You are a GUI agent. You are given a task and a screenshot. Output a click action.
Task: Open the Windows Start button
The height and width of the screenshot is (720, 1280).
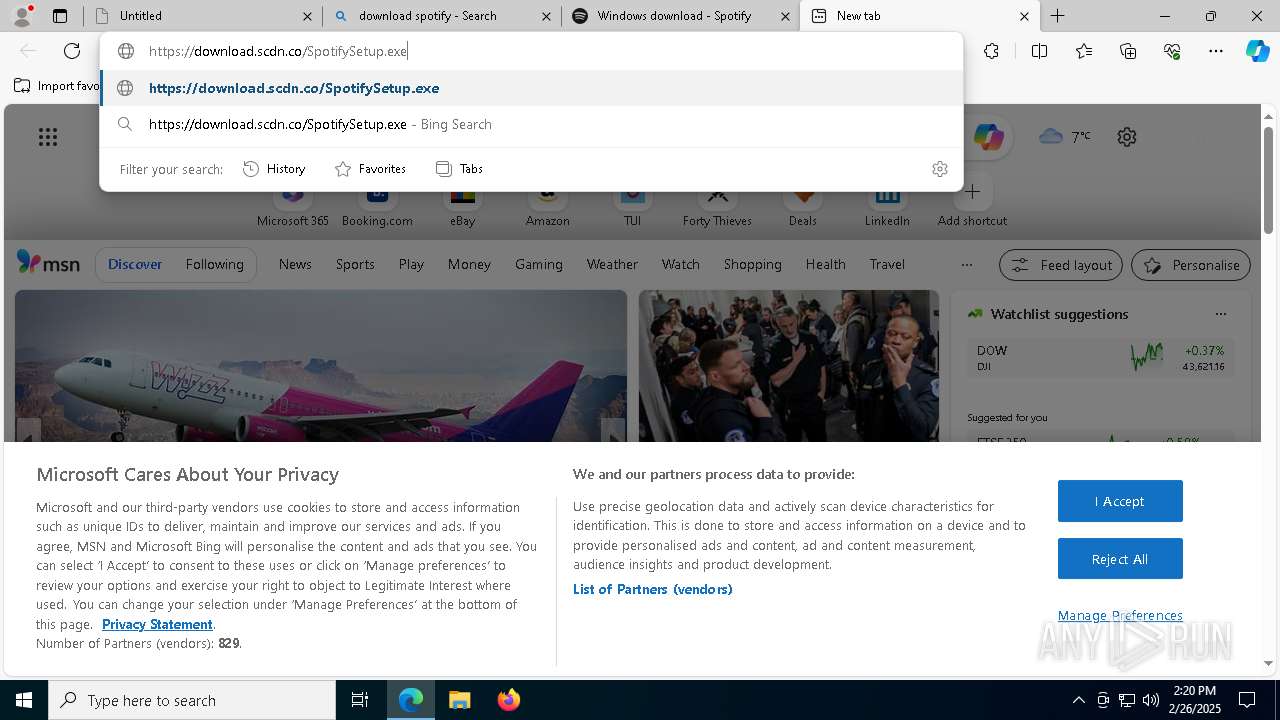(23, 700)
